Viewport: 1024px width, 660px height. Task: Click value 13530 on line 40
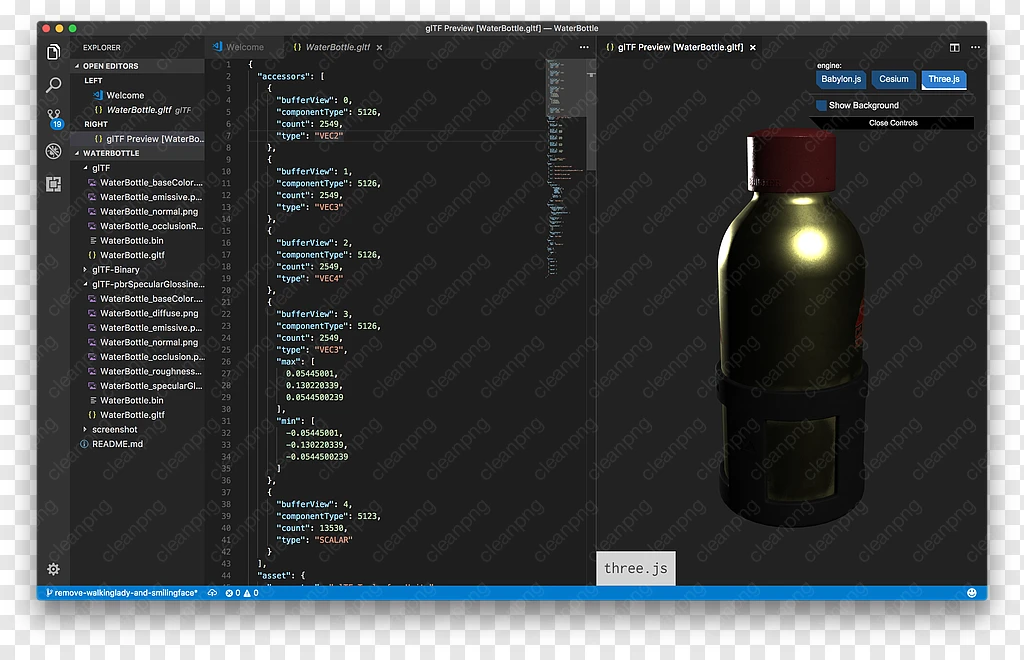click(x=333, y=528)
